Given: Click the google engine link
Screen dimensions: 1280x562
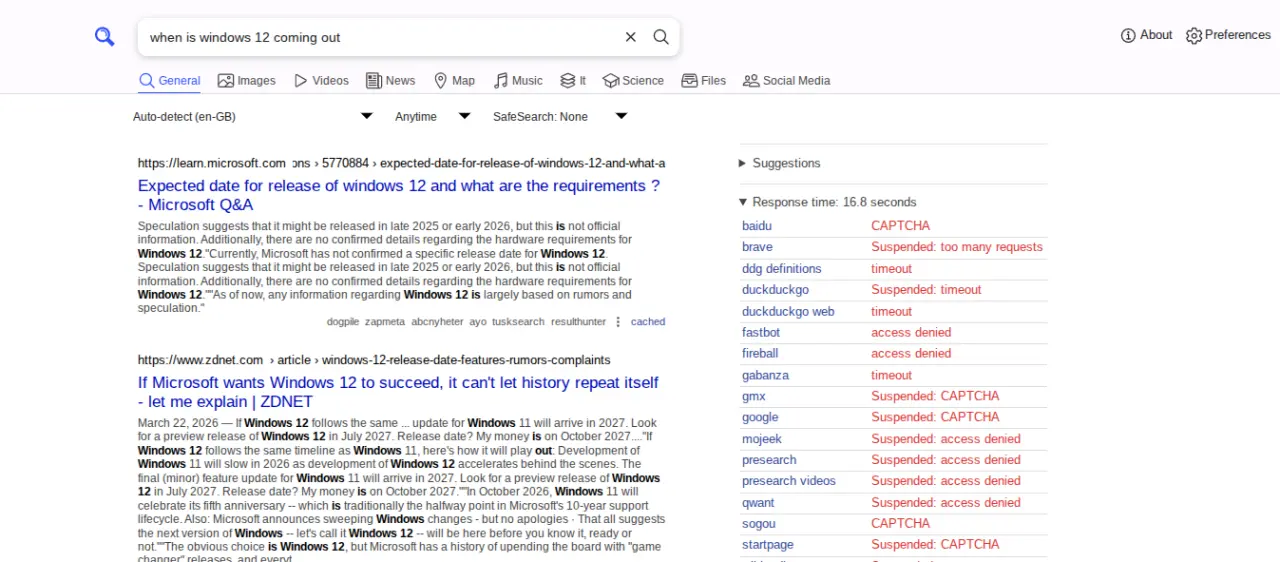Looking at the screenshot, I should [x=760, y=417].
